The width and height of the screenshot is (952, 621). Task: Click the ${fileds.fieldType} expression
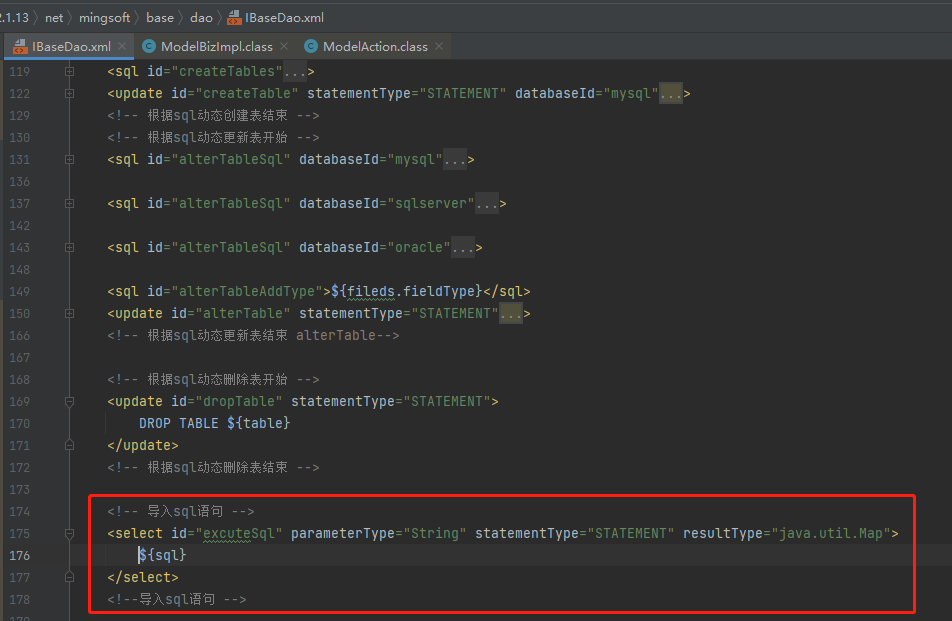(407, 291)
